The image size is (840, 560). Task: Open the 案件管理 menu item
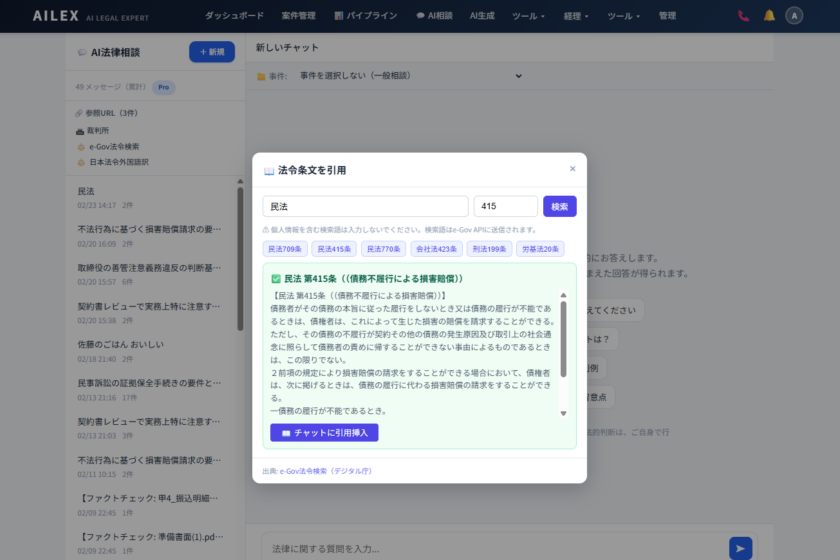pos(298,16)
